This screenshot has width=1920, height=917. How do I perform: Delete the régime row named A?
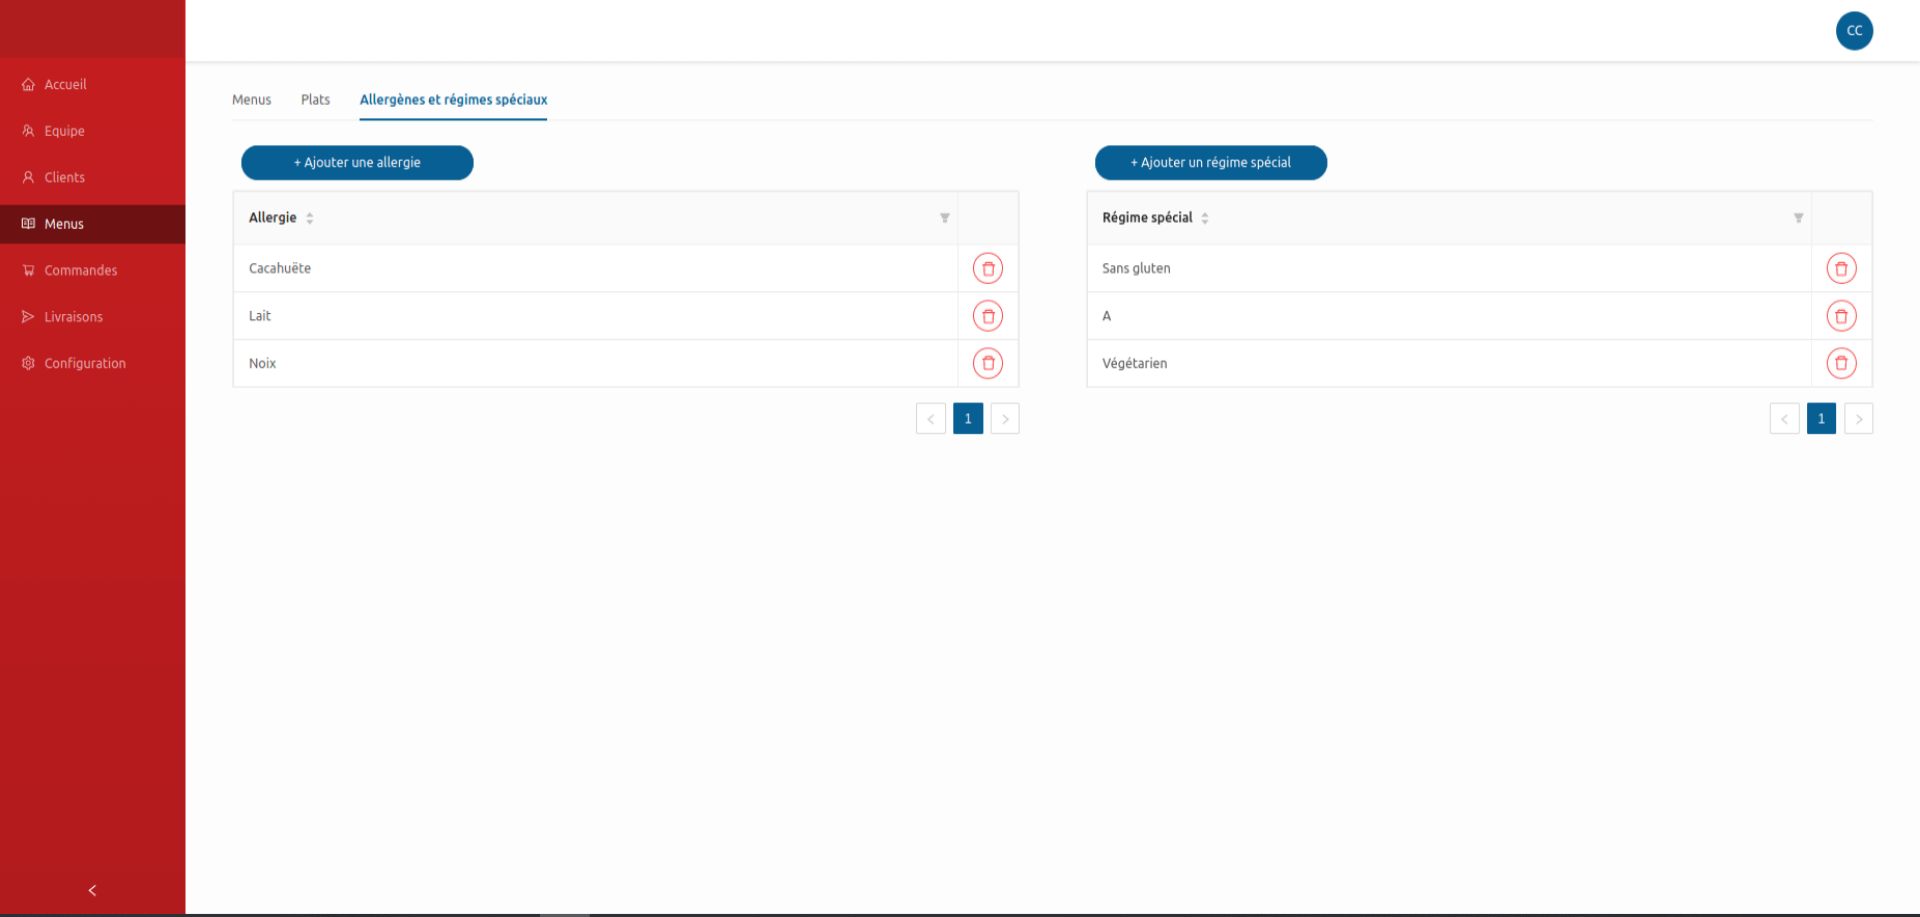point(1841,316)
